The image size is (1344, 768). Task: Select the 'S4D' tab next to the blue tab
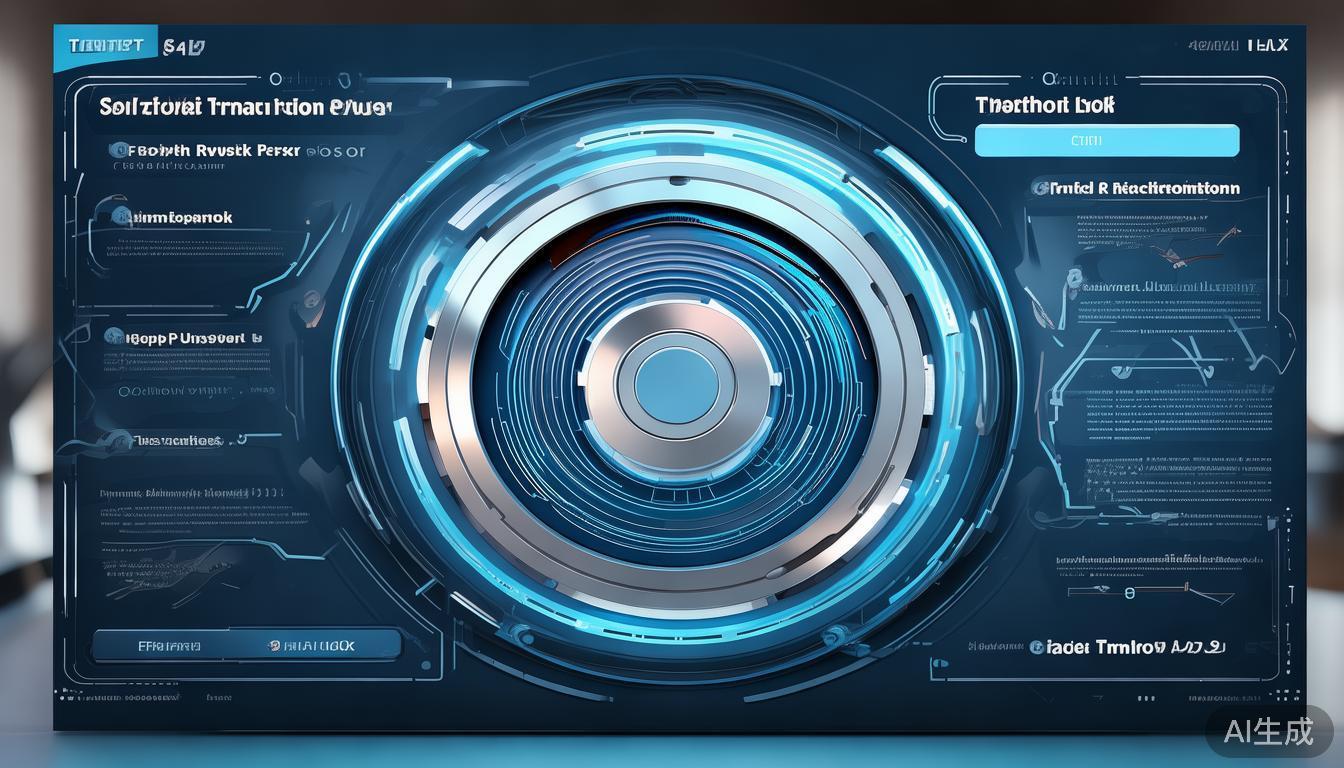click(183, 46)
